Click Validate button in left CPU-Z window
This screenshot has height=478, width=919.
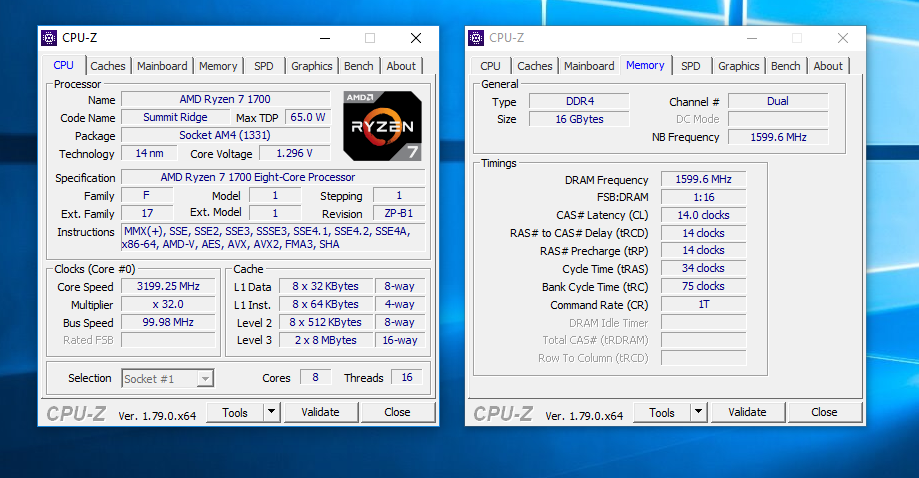[321, 412]
